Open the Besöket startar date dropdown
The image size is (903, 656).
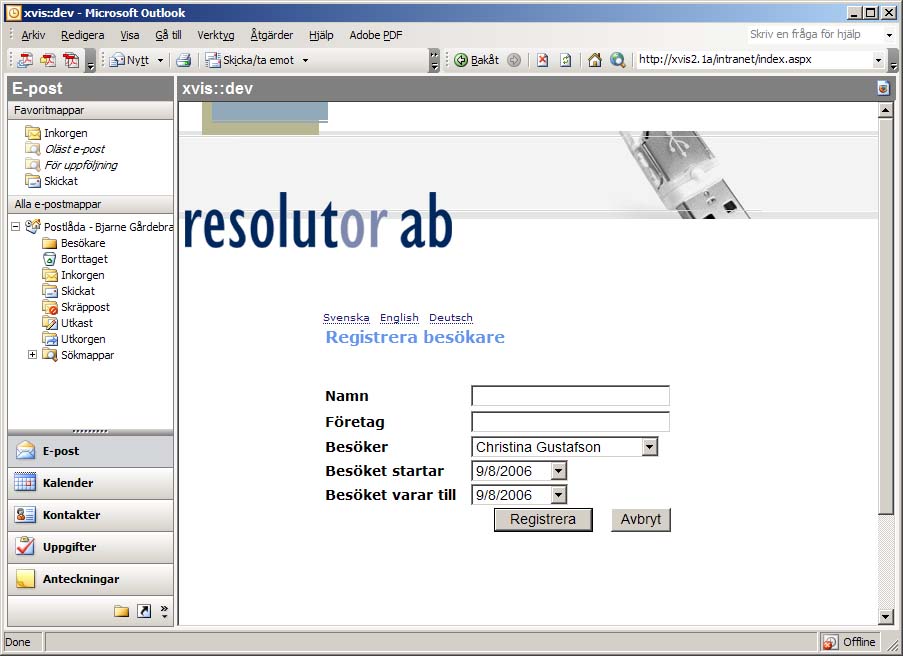point(559,471)
